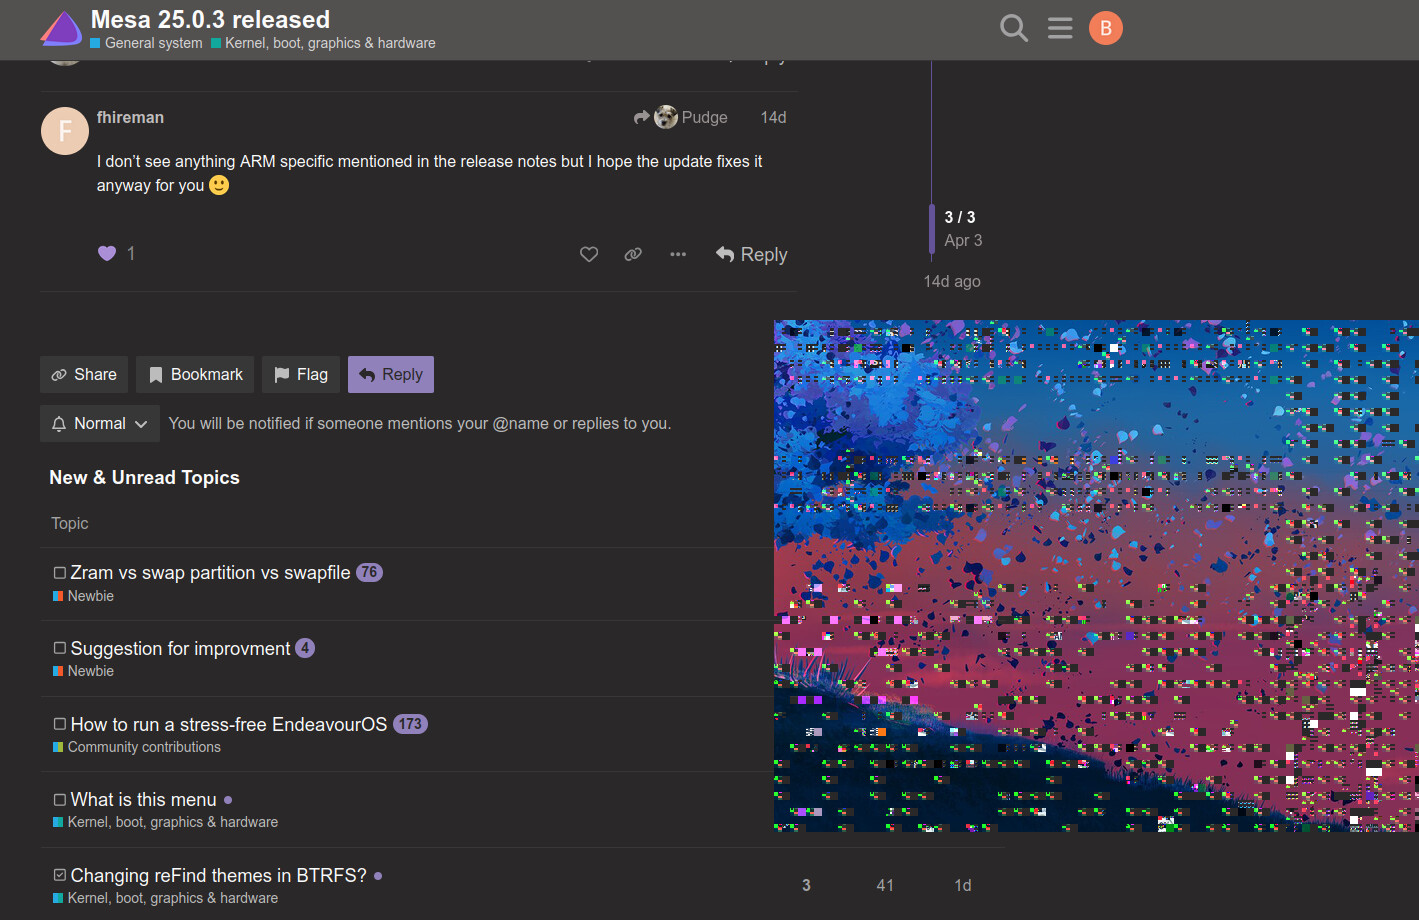
Task: Click the 173 unread badge
Action: tap(410, 724)
